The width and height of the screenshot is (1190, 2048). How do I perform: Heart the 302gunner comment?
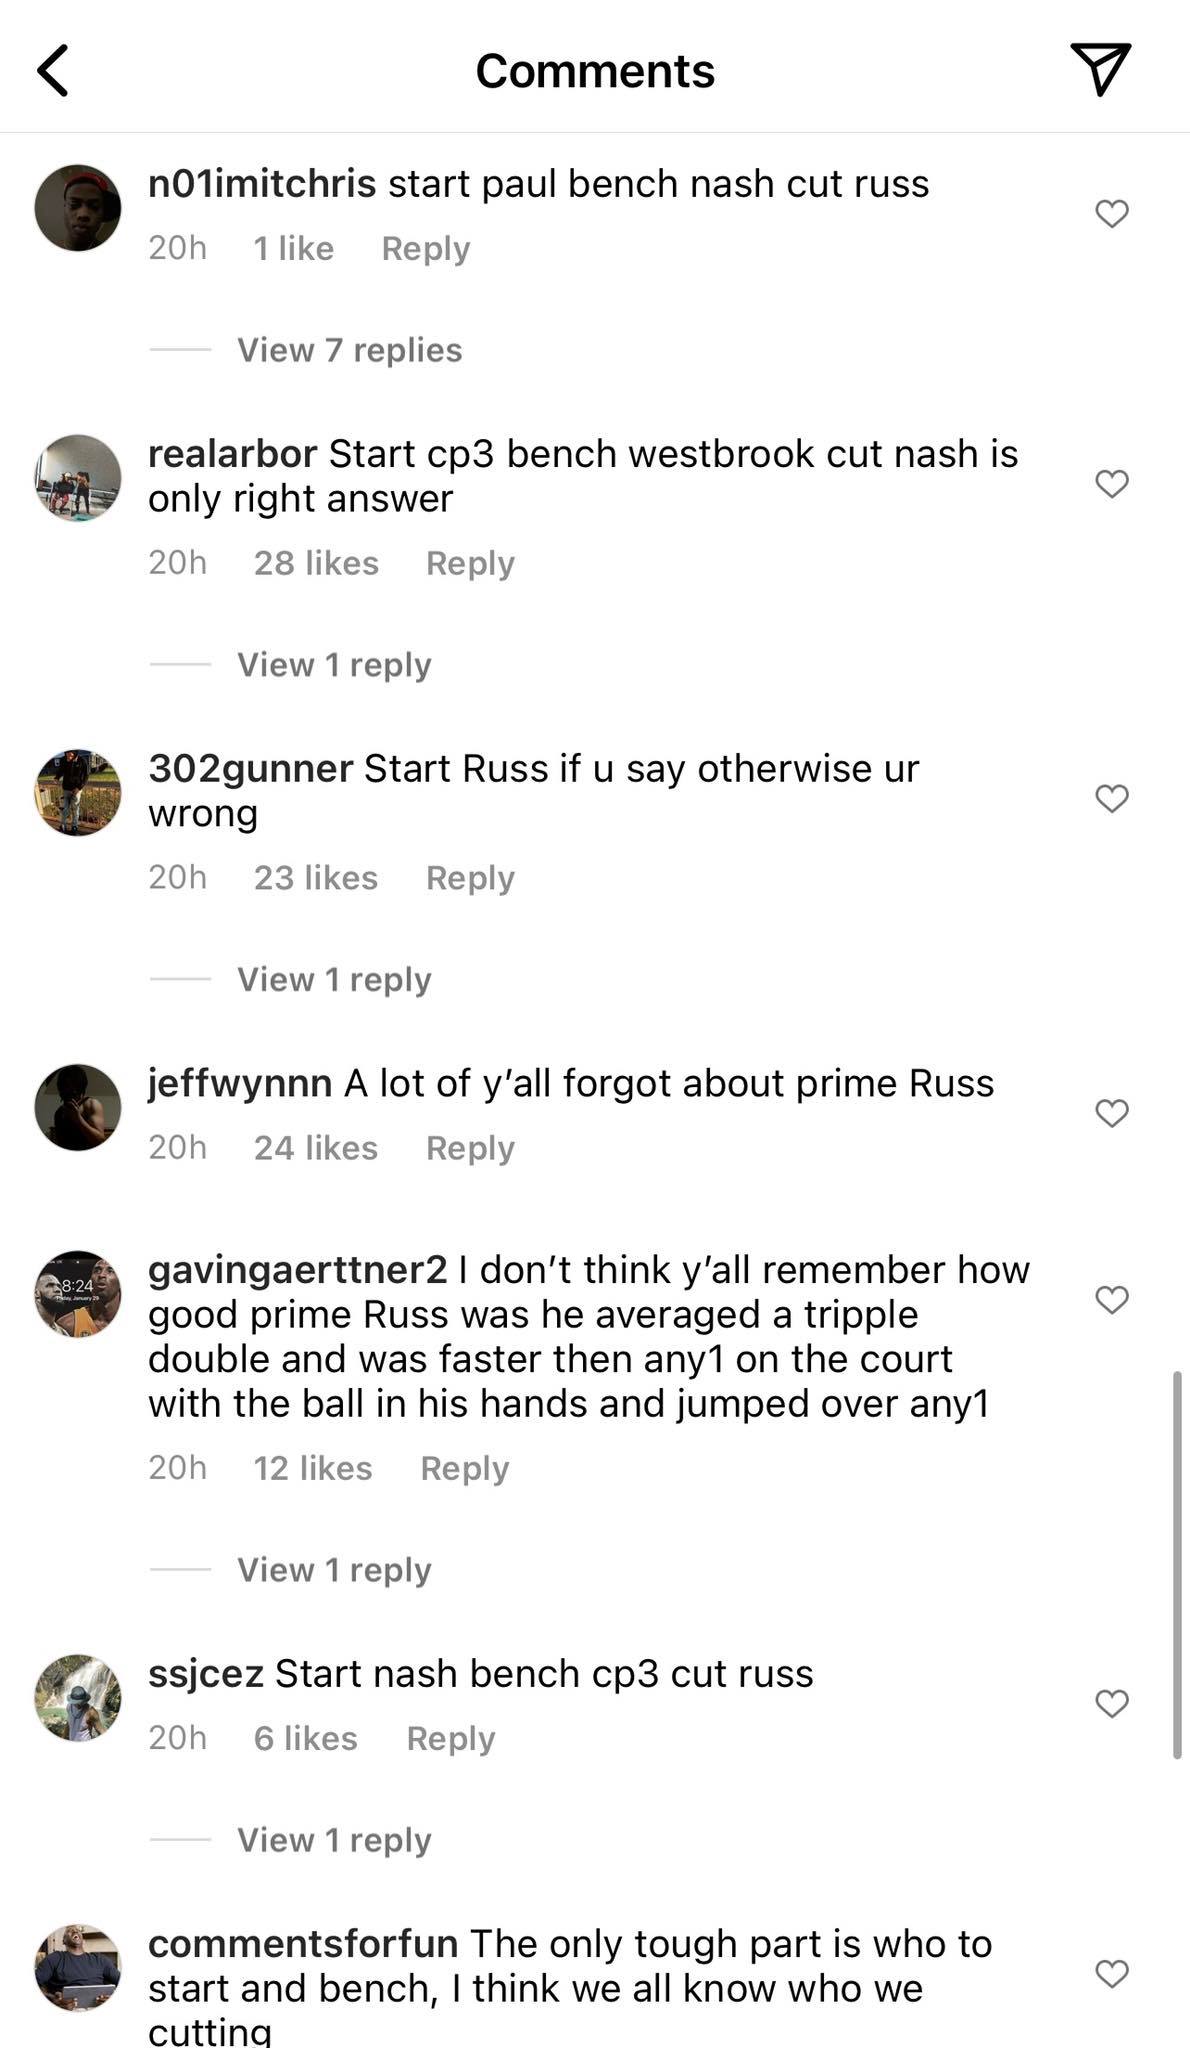(1112, 798)
